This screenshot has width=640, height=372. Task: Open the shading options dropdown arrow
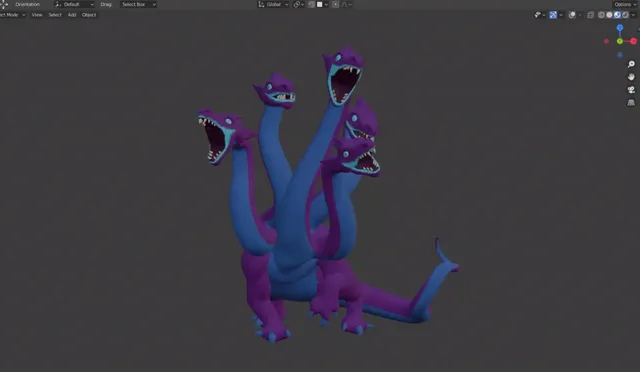click(x=633, y=15)
